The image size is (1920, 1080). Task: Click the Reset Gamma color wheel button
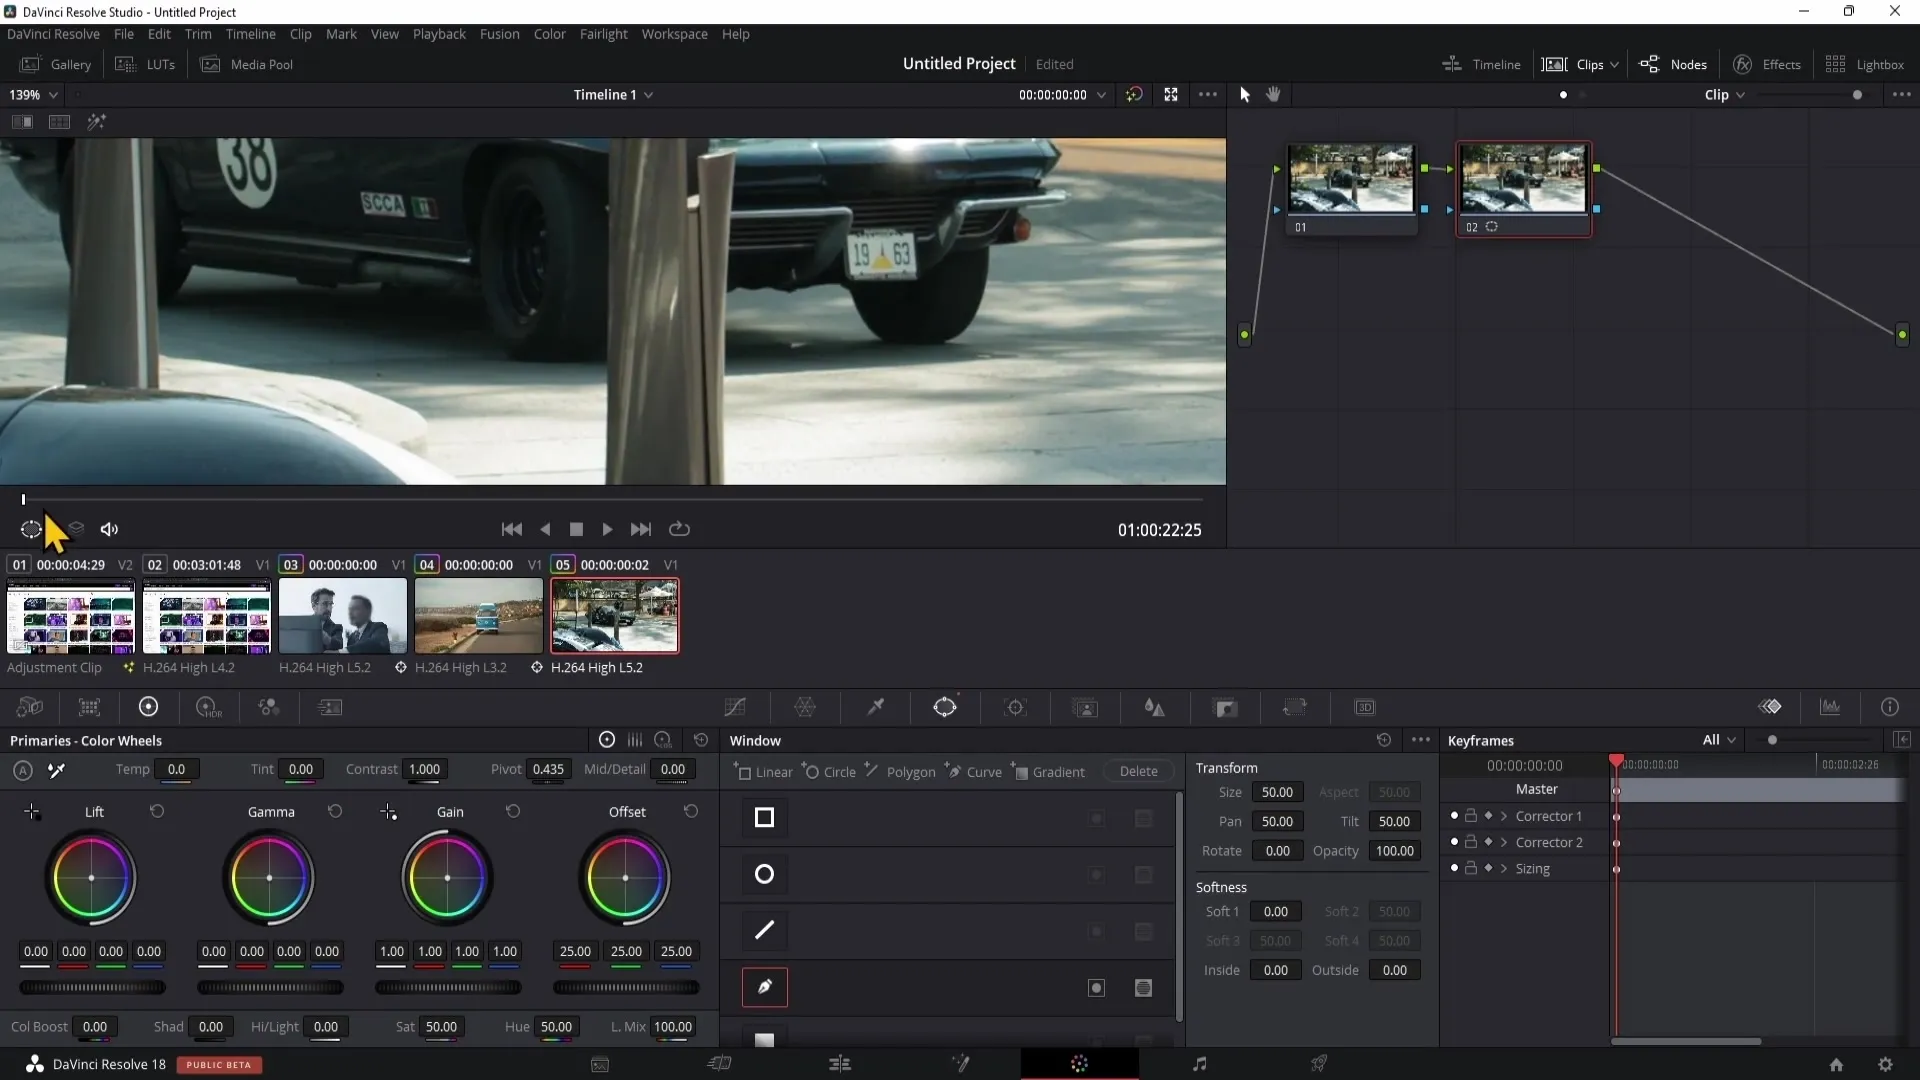(x=334, y=811)
